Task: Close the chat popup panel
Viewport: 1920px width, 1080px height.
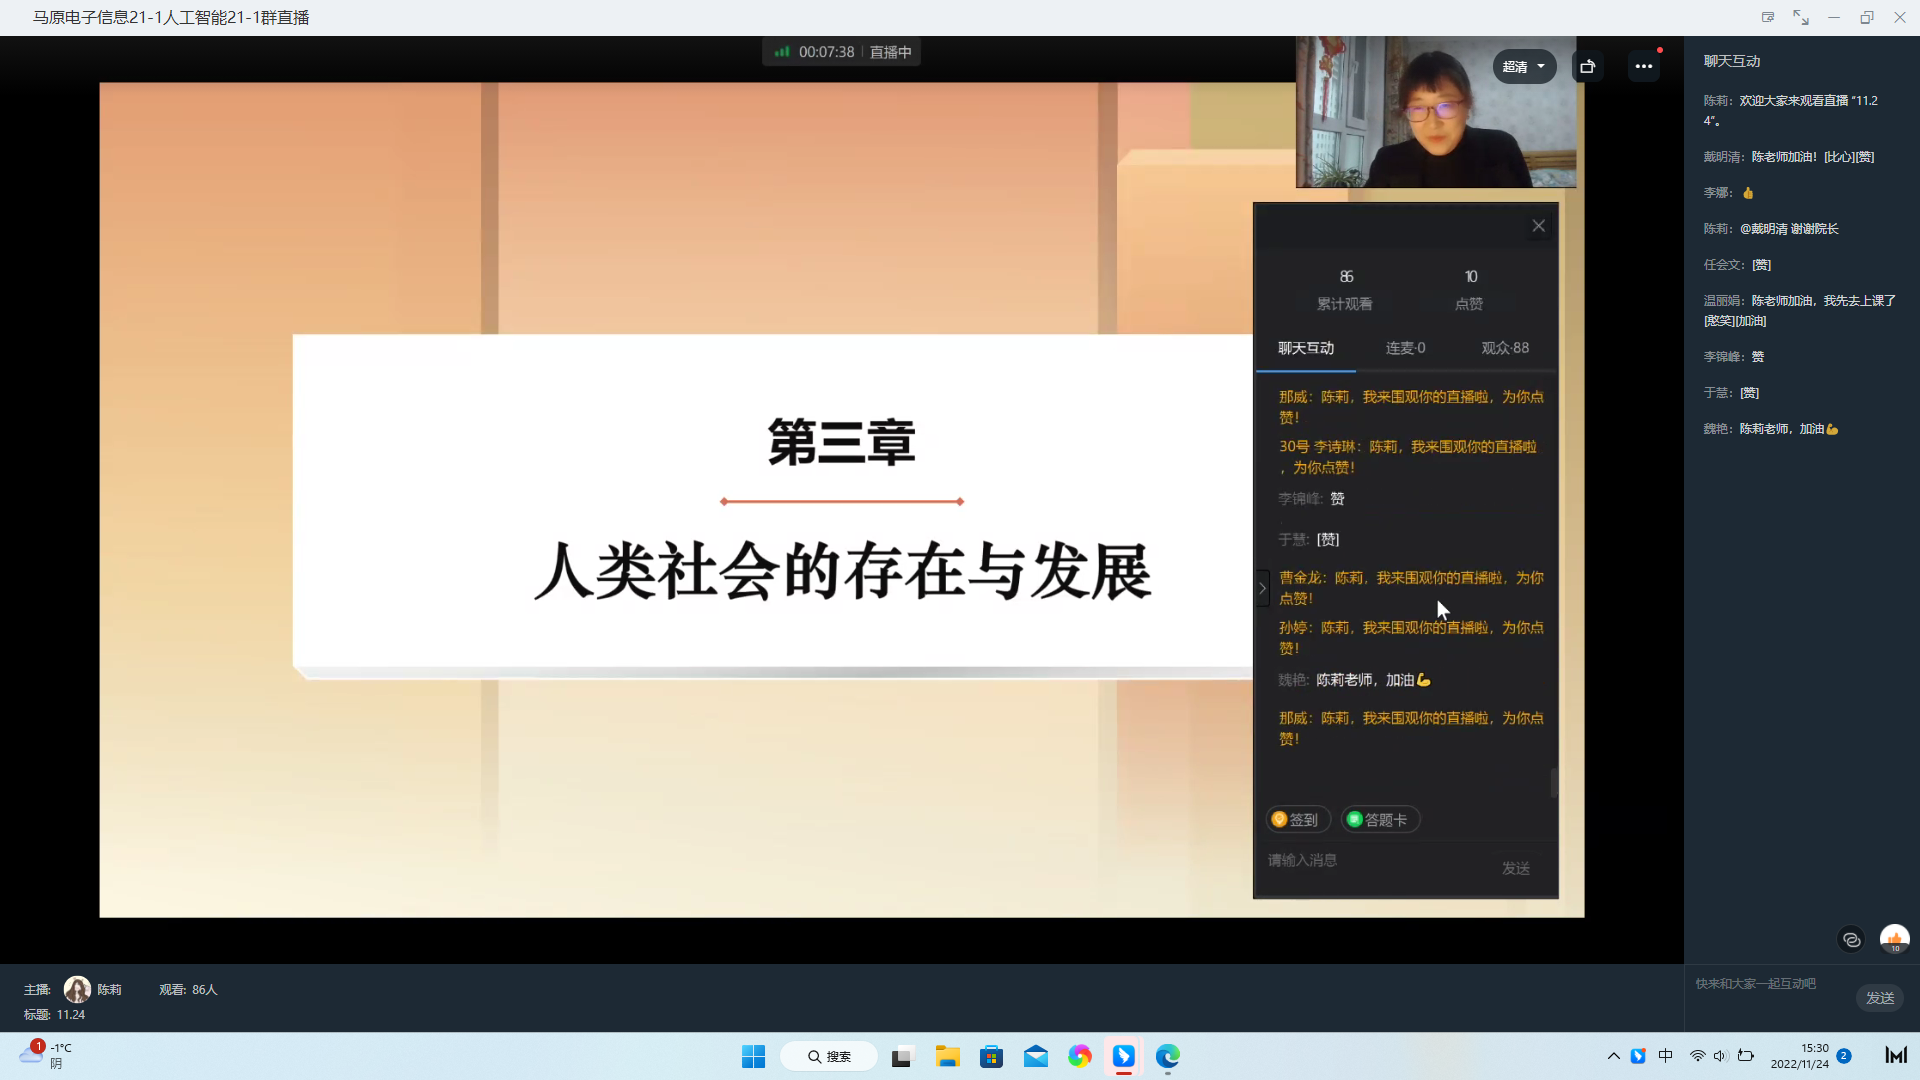Action: pyautogui.click(x=1538, y=226)
